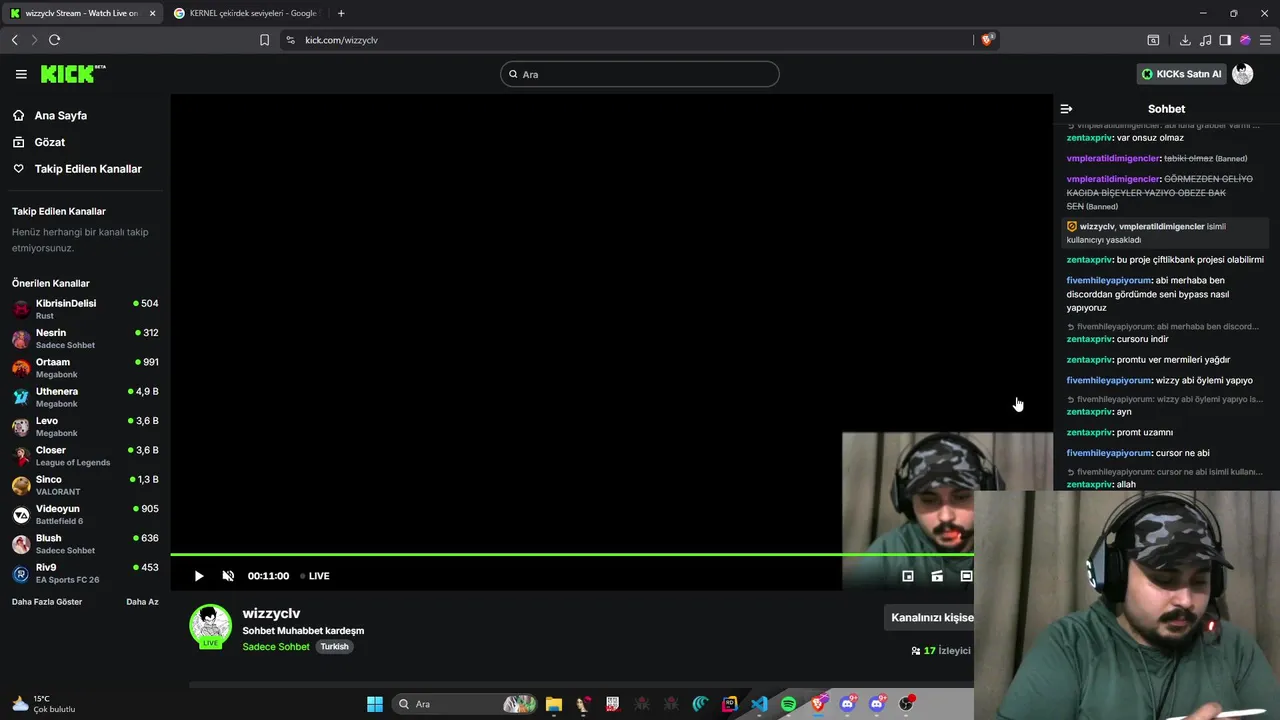Collapse list with Daha Az
The height and width of the screenshot is (720, 1280).
(x=142, y=602)
